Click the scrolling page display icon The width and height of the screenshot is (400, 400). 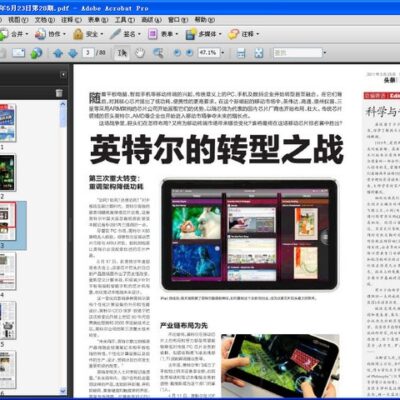pos(241,53)
